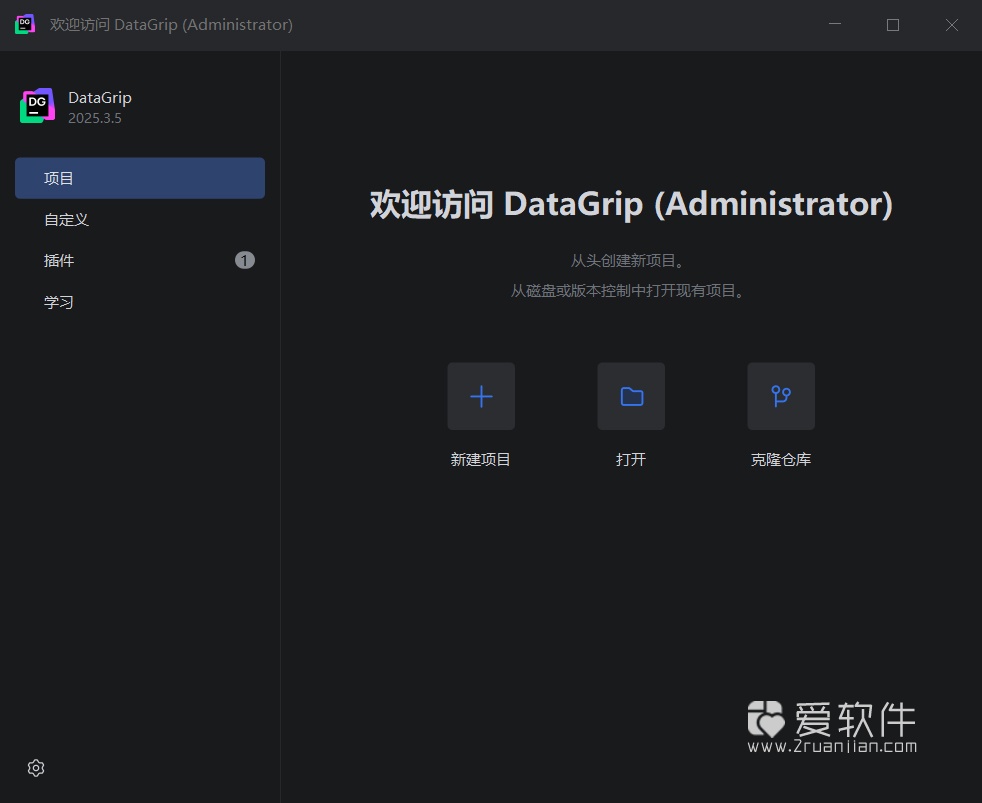The image size is (982, 803).
Task: Minimize the DataGrip window
Action: [x=834, y=24]
